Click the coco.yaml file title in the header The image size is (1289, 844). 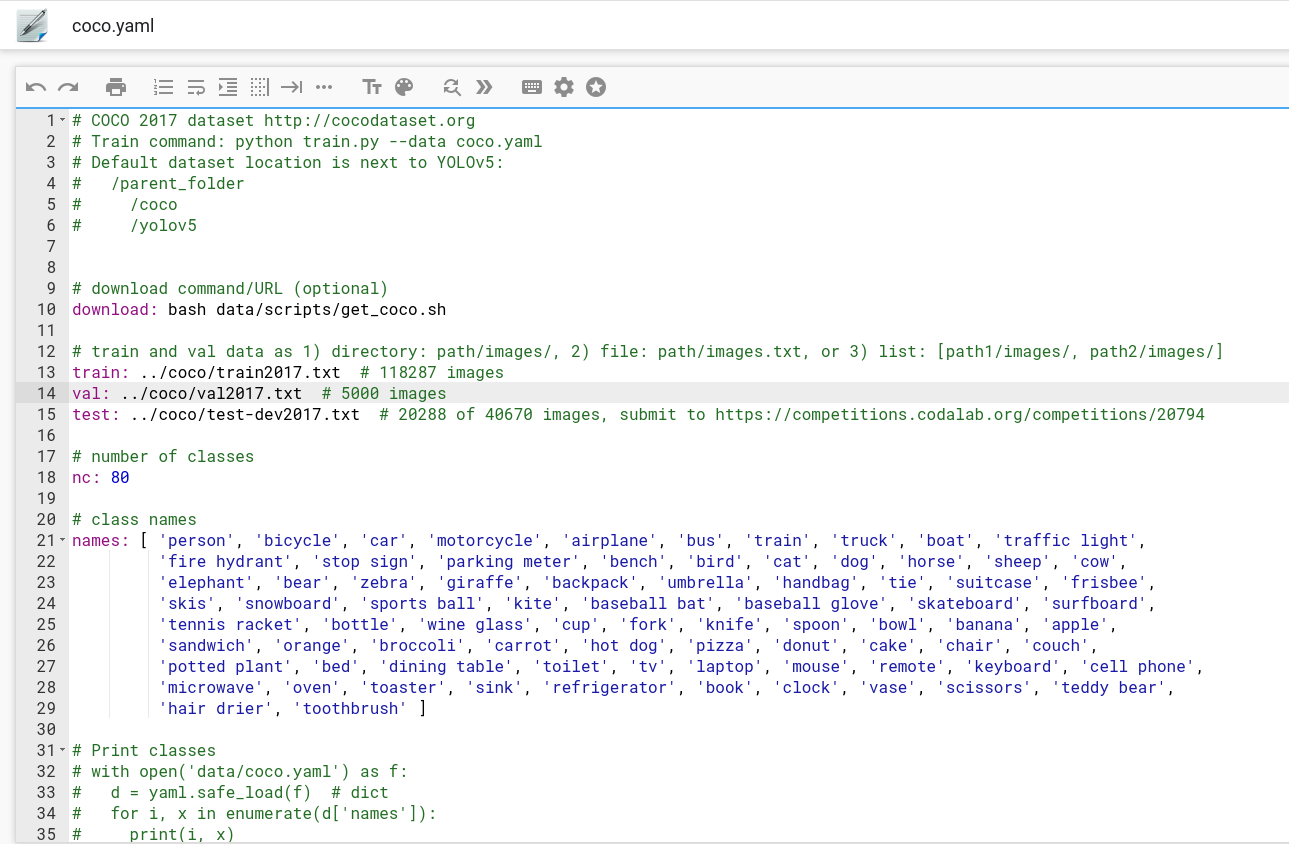[x=113, y=26]
